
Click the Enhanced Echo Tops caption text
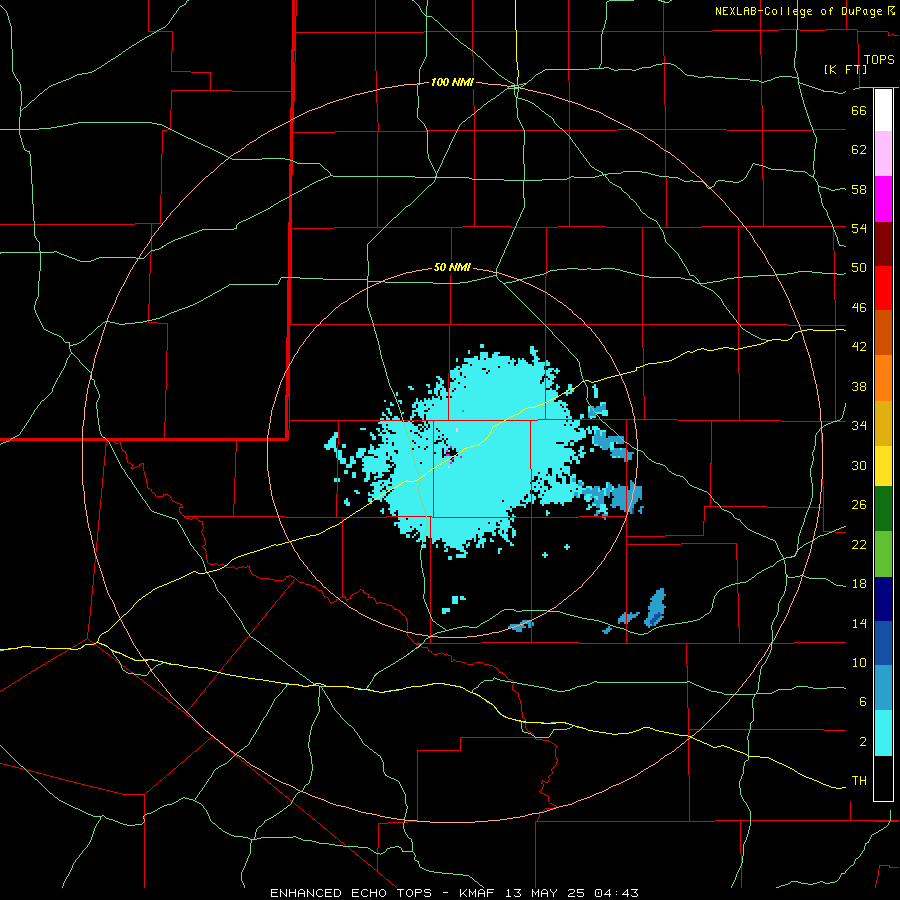coord(454,893)
